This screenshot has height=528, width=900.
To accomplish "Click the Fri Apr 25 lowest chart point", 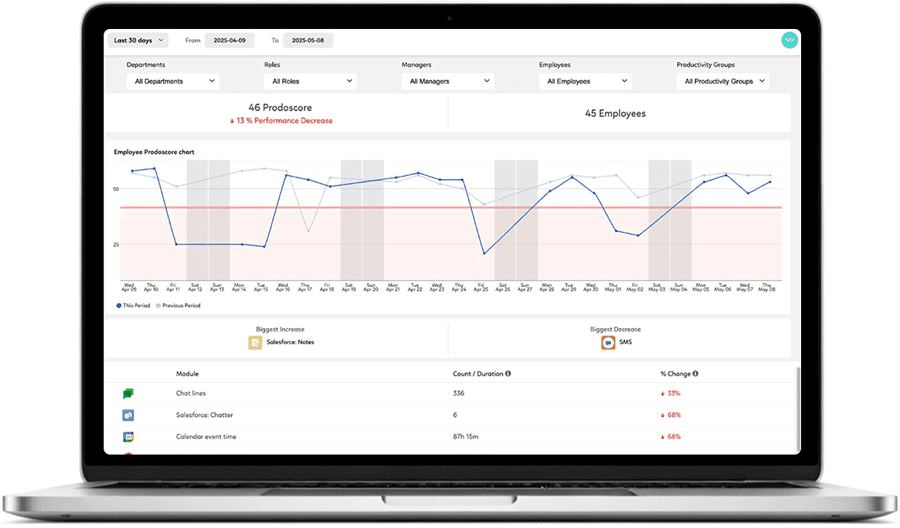I will (484, 253).
